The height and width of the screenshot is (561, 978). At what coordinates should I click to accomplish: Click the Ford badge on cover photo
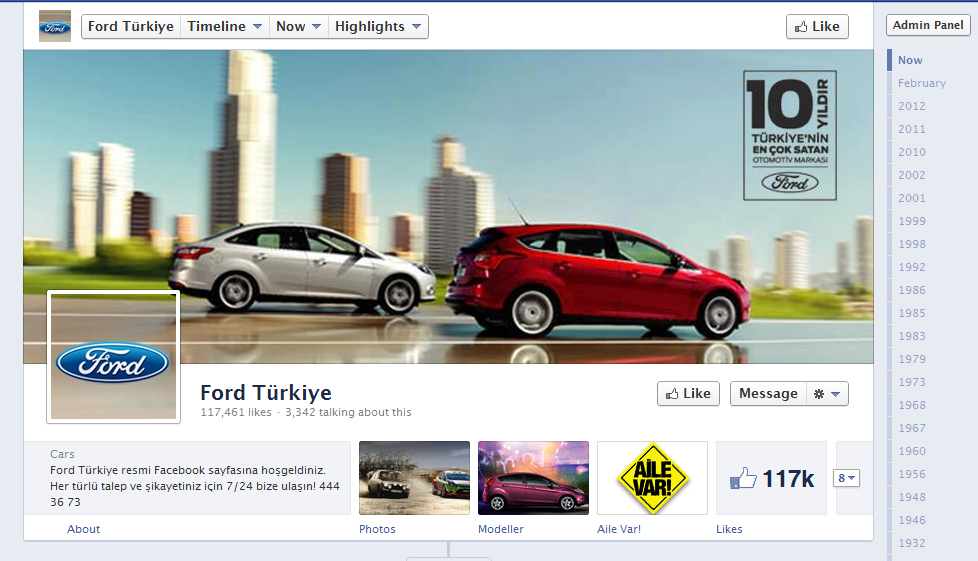click(790, 182)
